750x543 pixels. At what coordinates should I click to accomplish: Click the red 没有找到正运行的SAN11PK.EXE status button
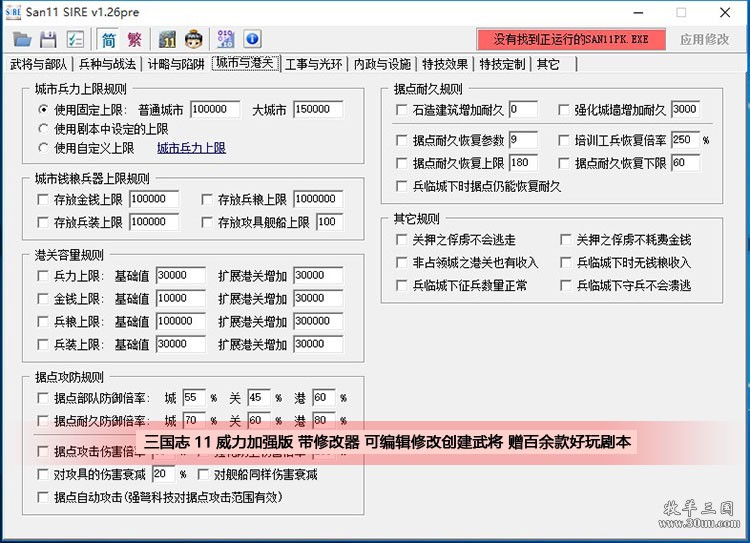pos(571,39)
